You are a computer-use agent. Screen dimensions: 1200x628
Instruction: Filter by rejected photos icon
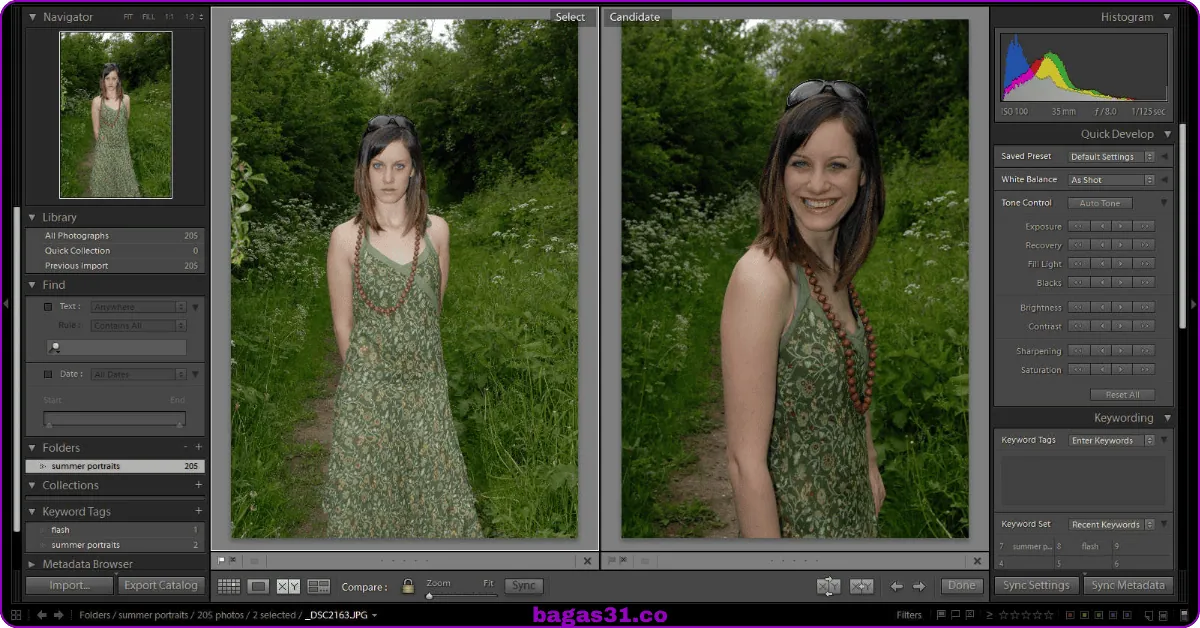(970, 615)
